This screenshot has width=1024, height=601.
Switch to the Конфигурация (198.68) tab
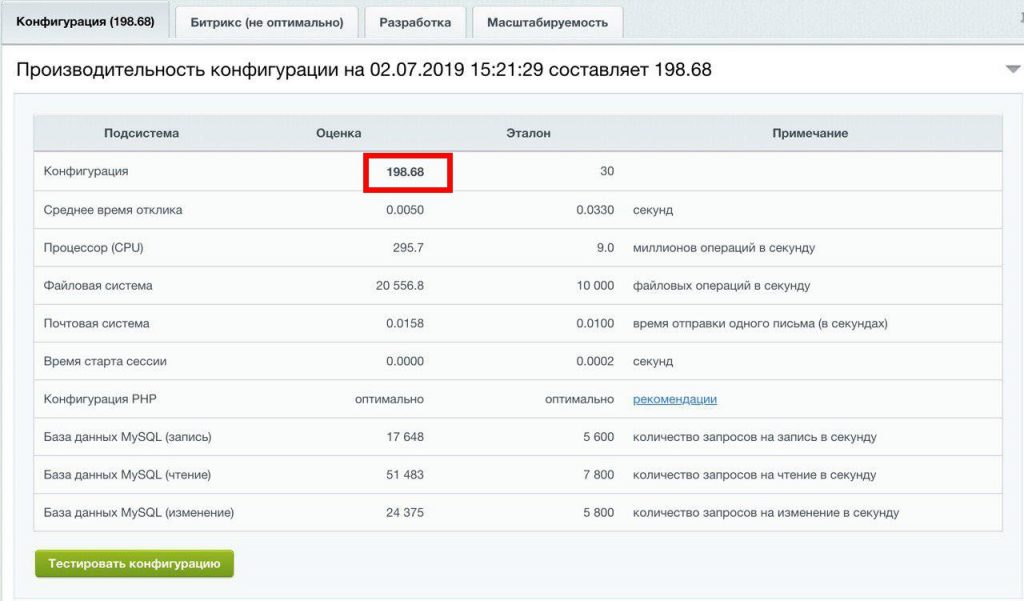click(85, 22)
